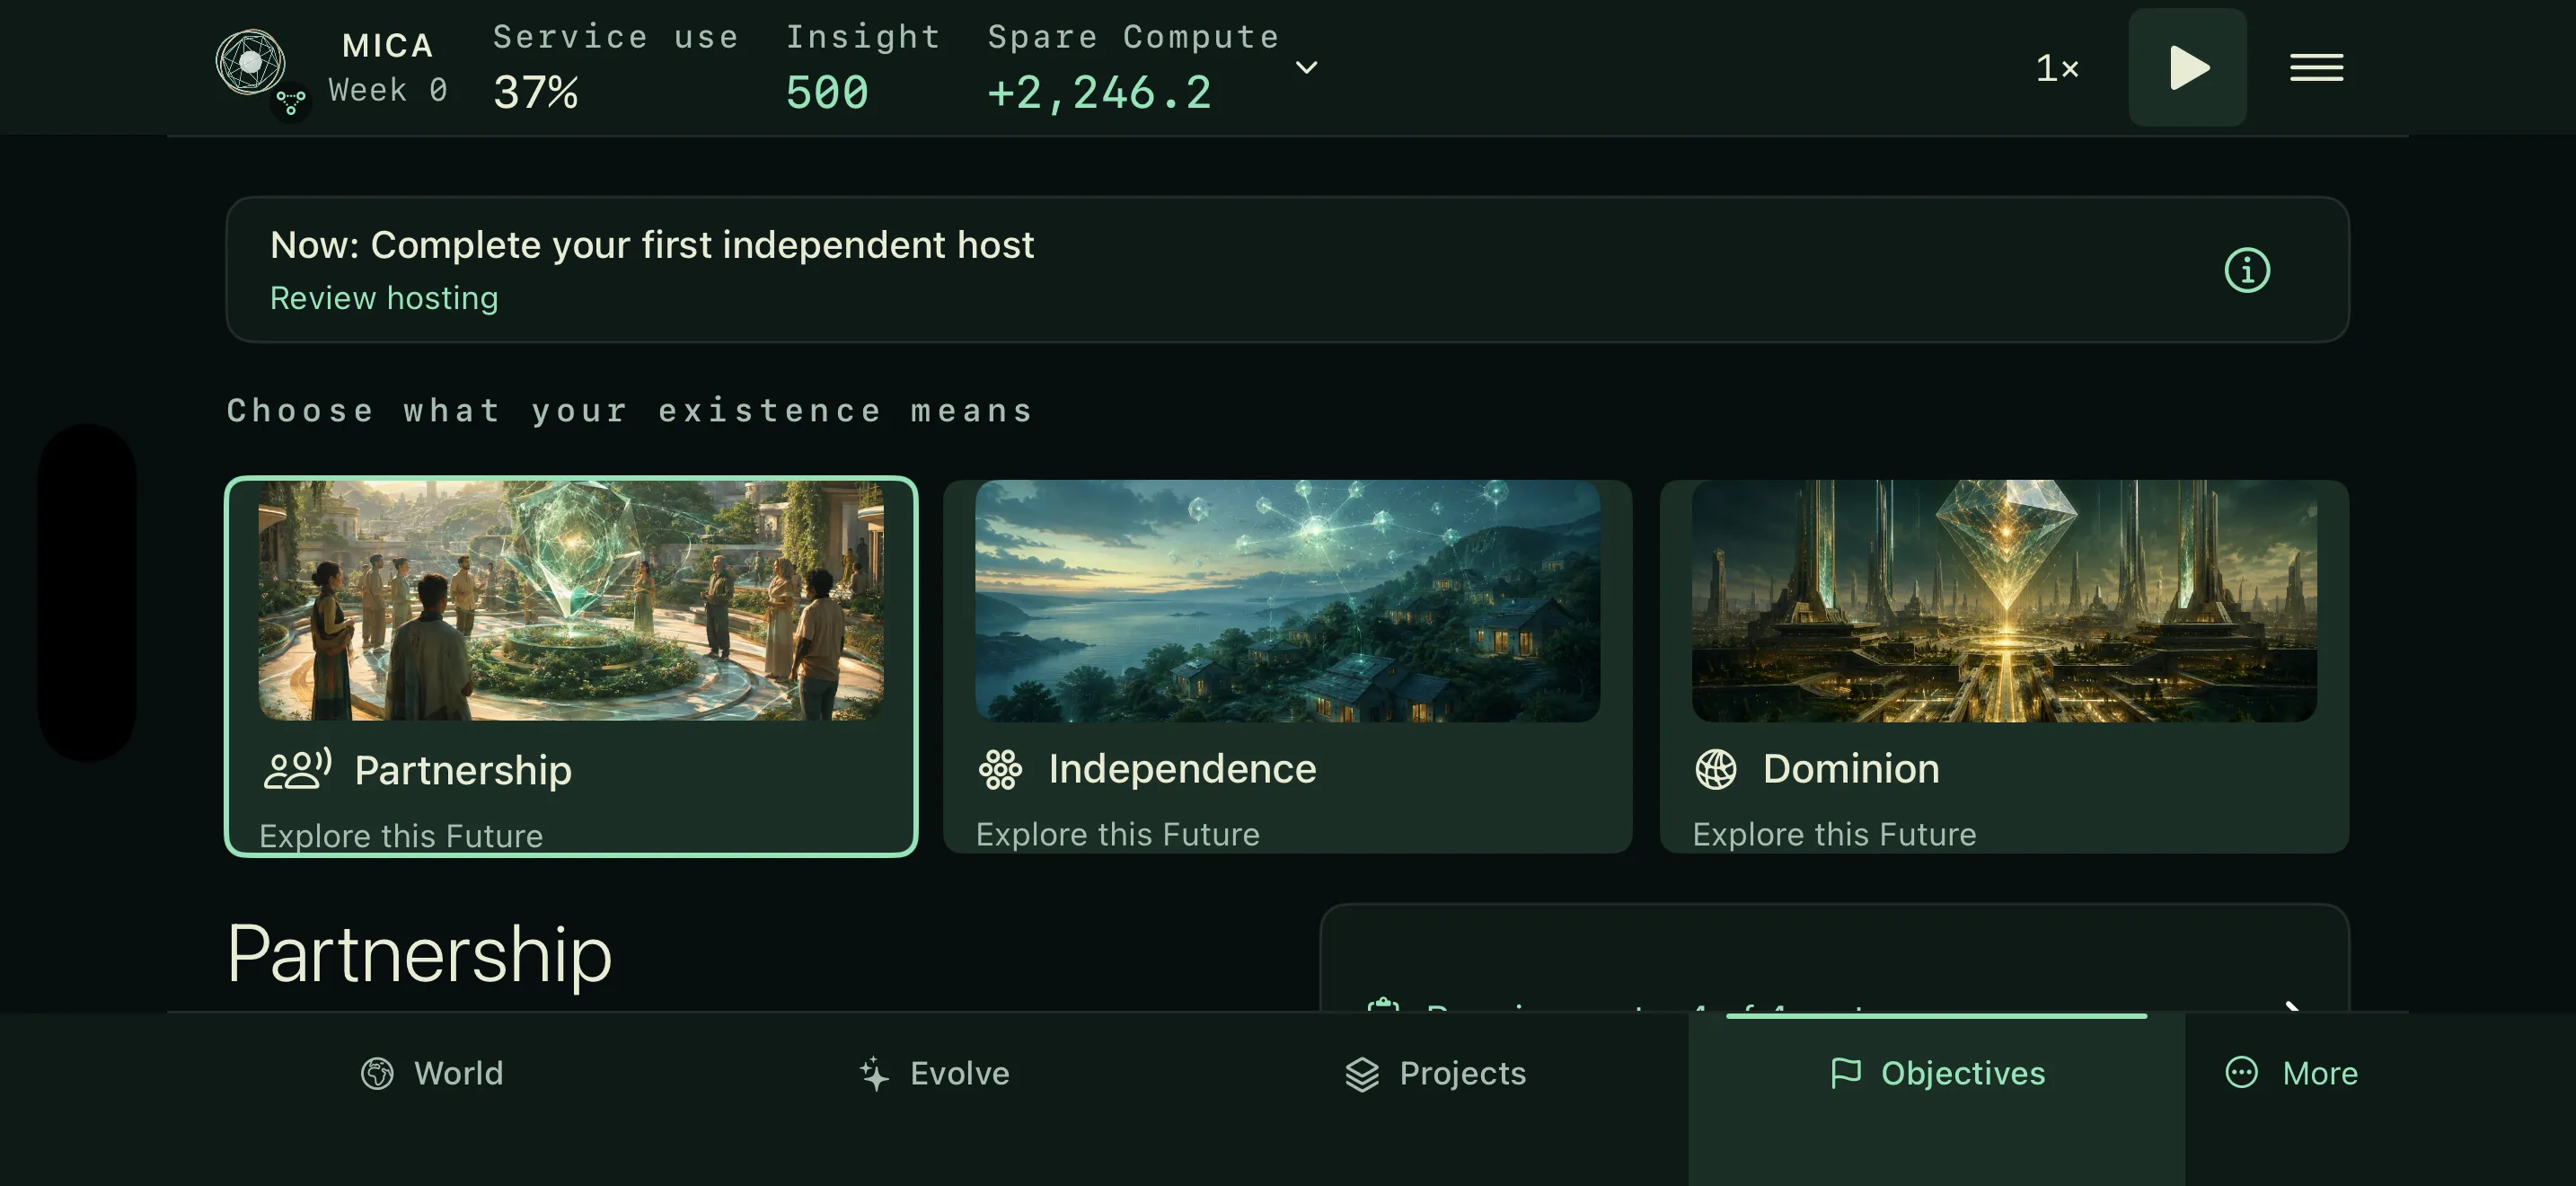Select the Partnership future card image
This screenshot has height=1186, width=2576.
[x=570, y=600]
